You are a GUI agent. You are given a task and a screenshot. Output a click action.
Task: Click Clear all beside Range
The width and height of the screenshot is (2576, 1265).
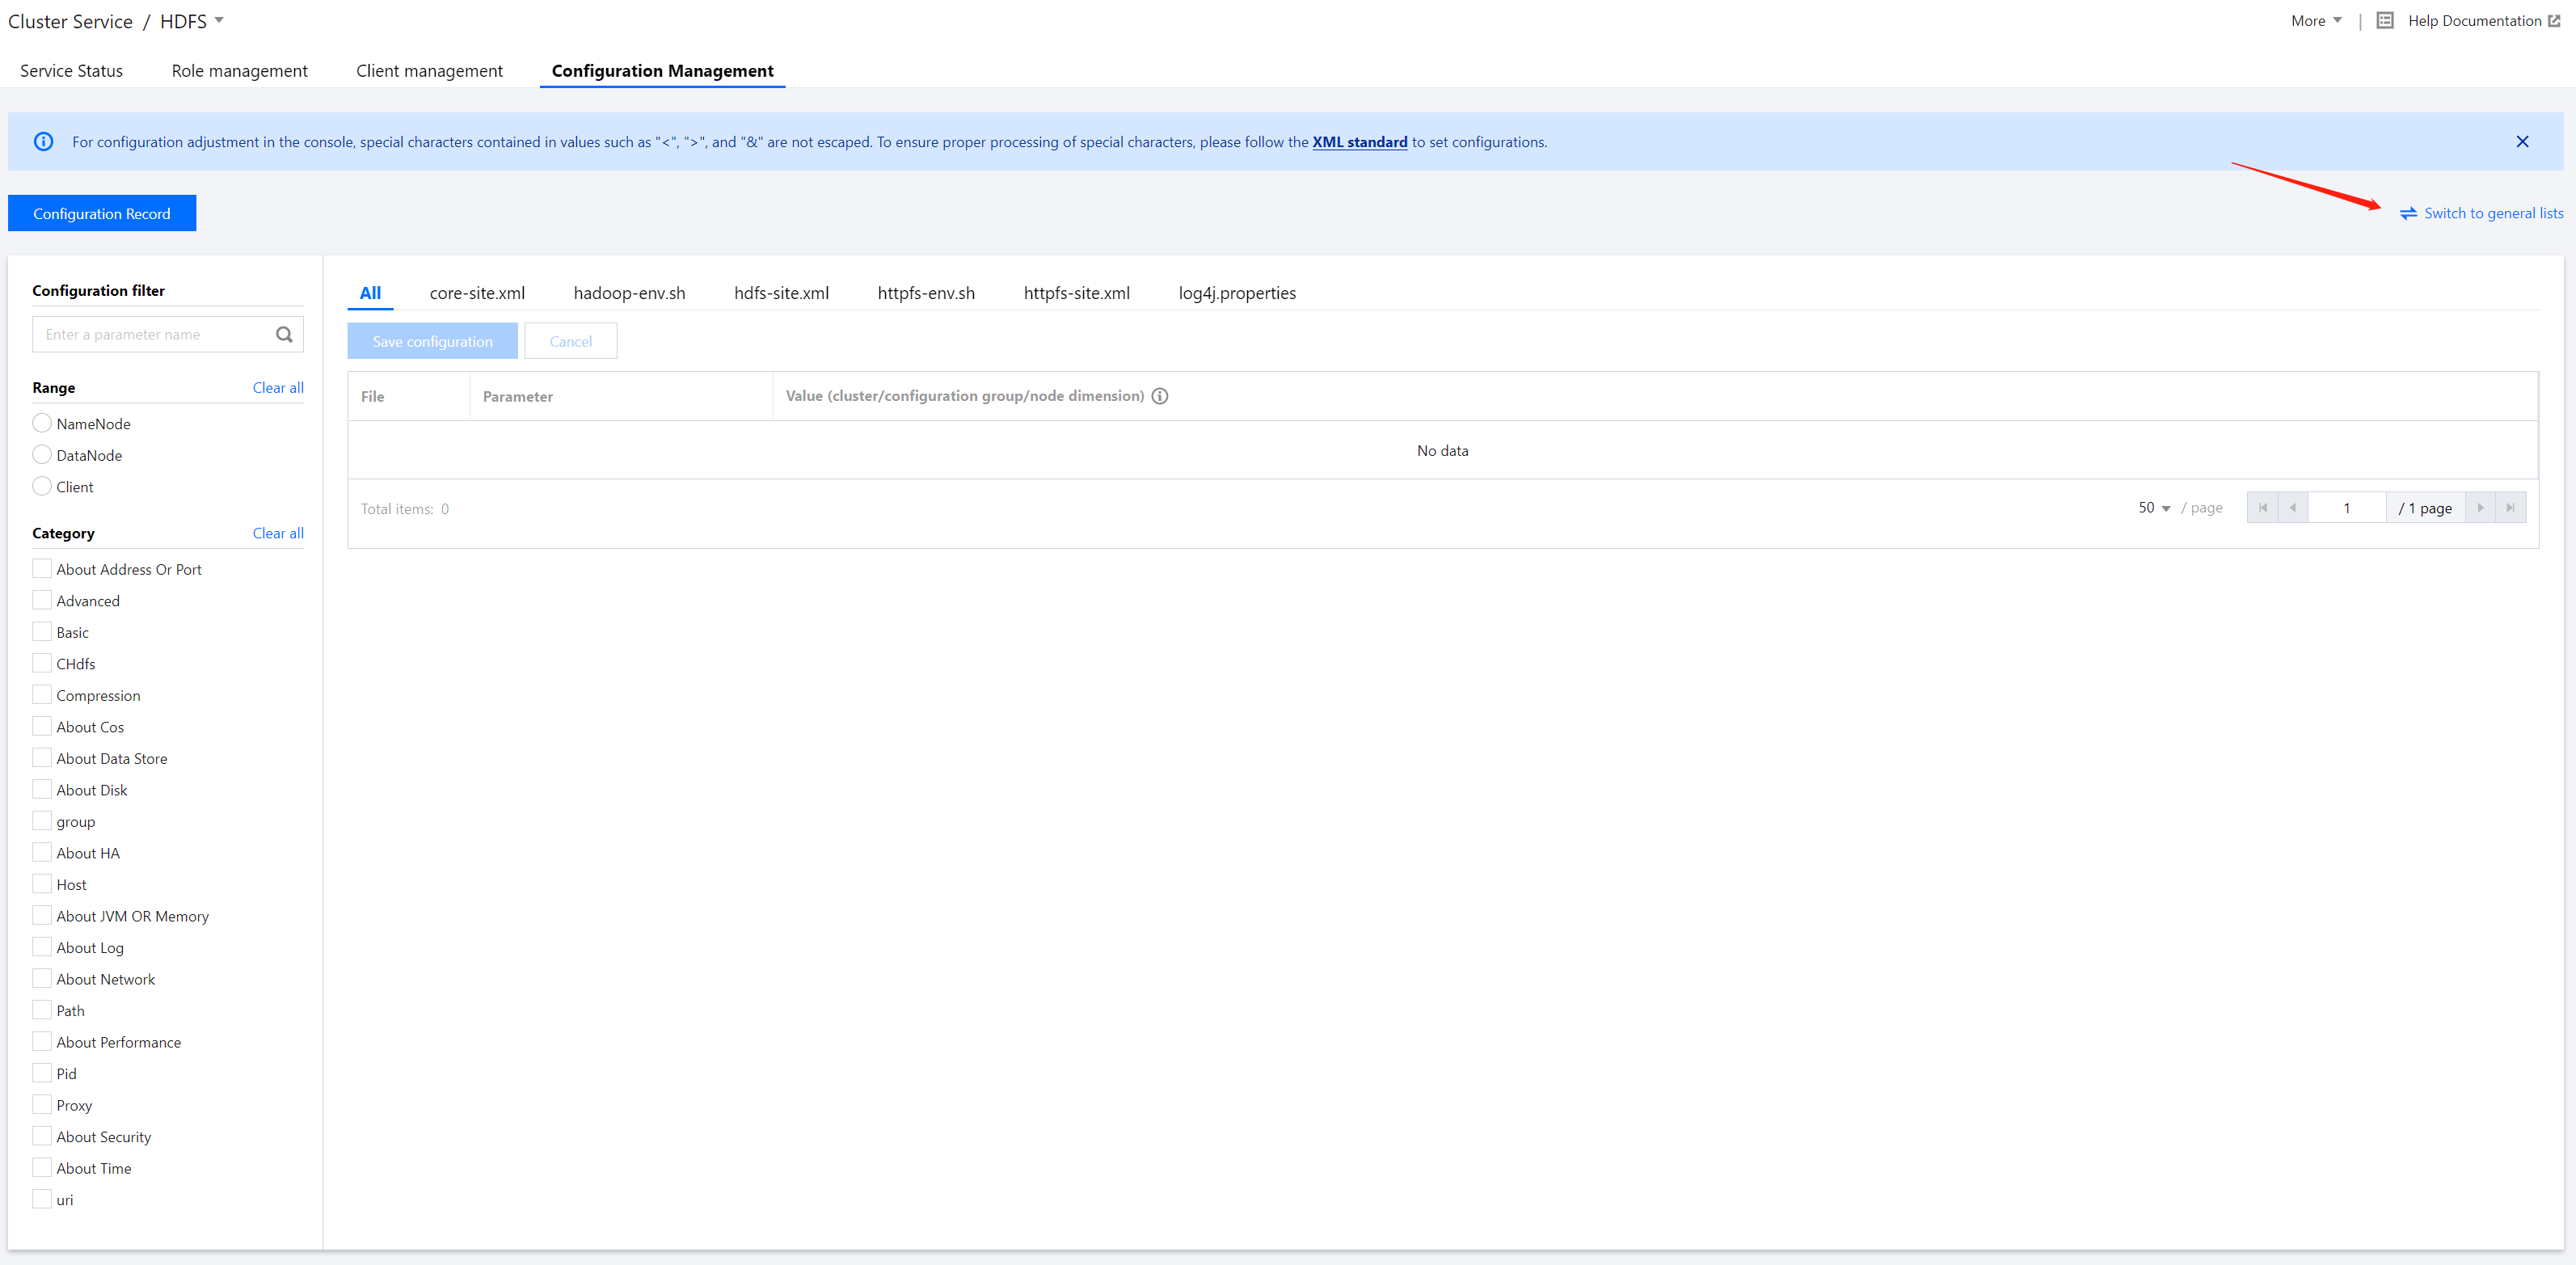tap(278, 388)
